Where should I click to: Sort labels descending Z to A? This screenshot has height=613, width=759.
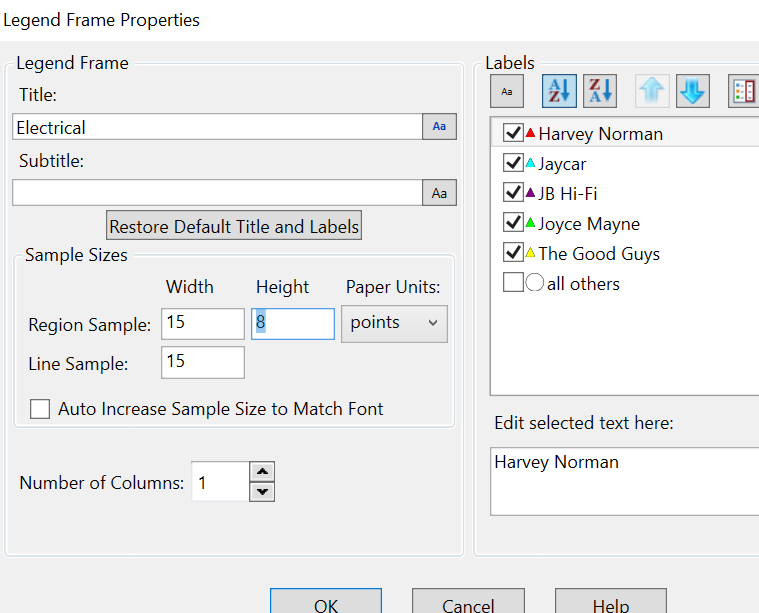(600, 91)
